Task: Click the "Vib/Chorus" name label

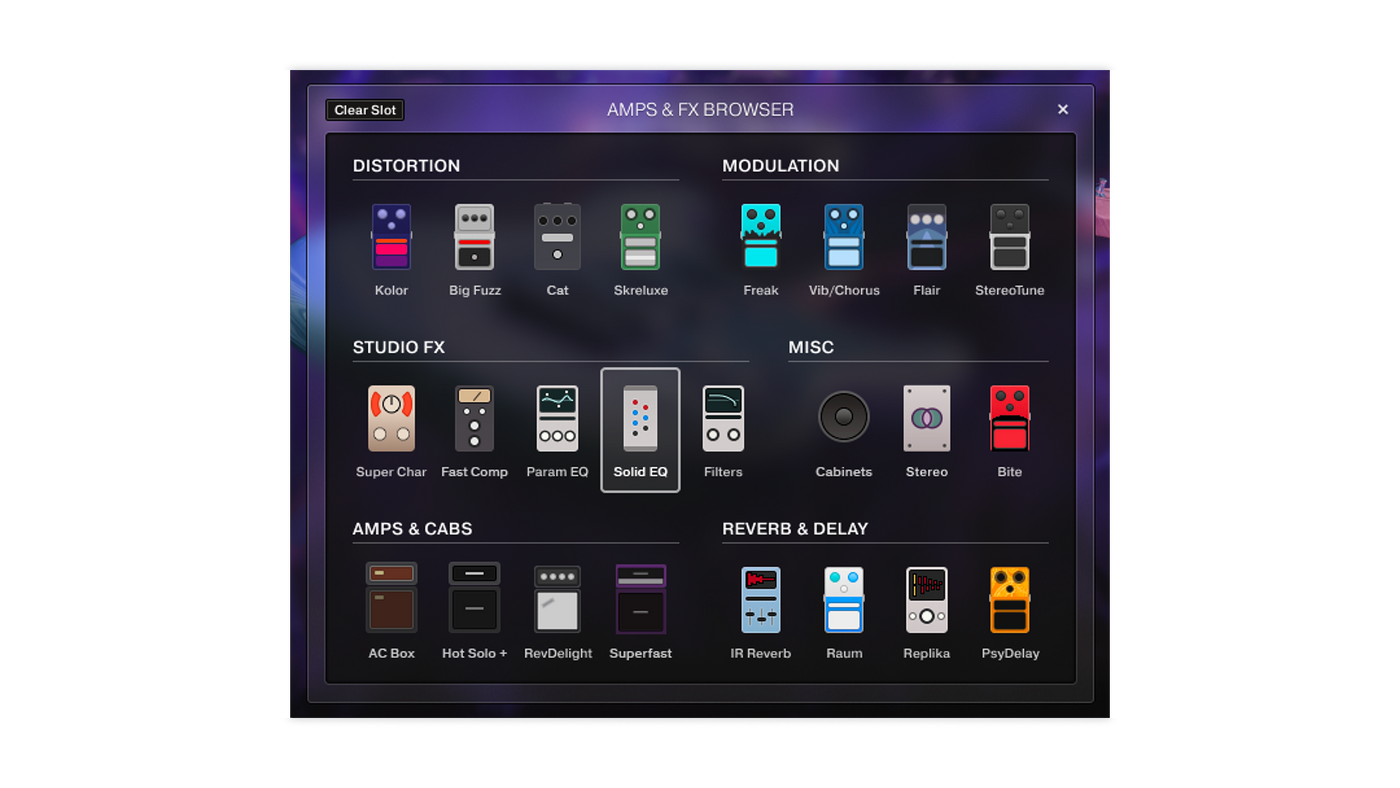Action: click(844, 291)
